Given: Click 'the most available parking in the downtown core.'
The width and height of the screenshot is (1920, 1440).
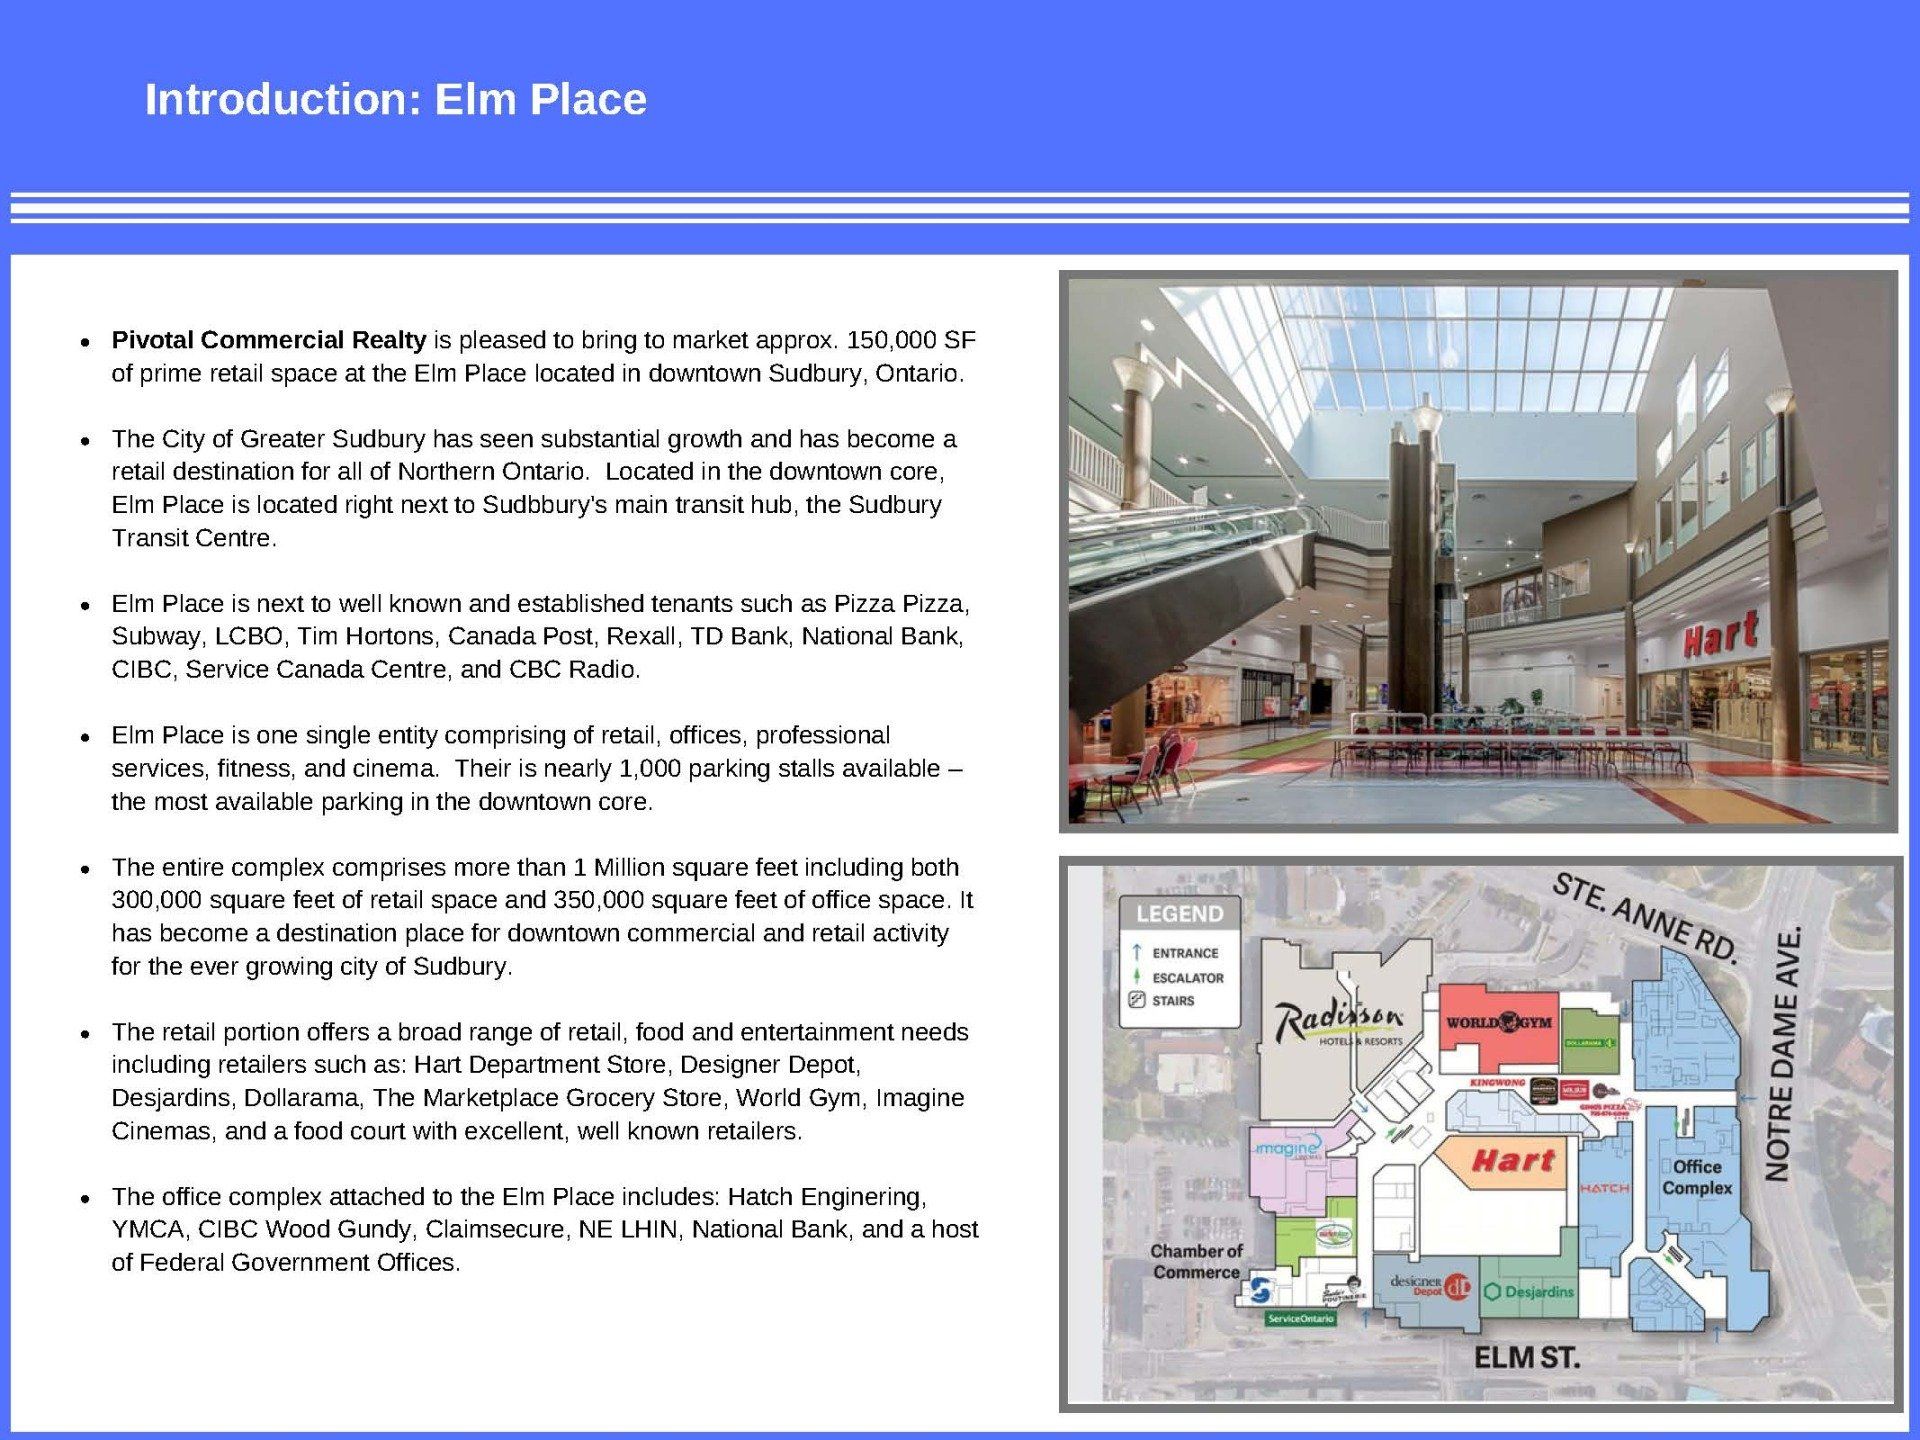Looking at the screenshot, I should 382,802.
